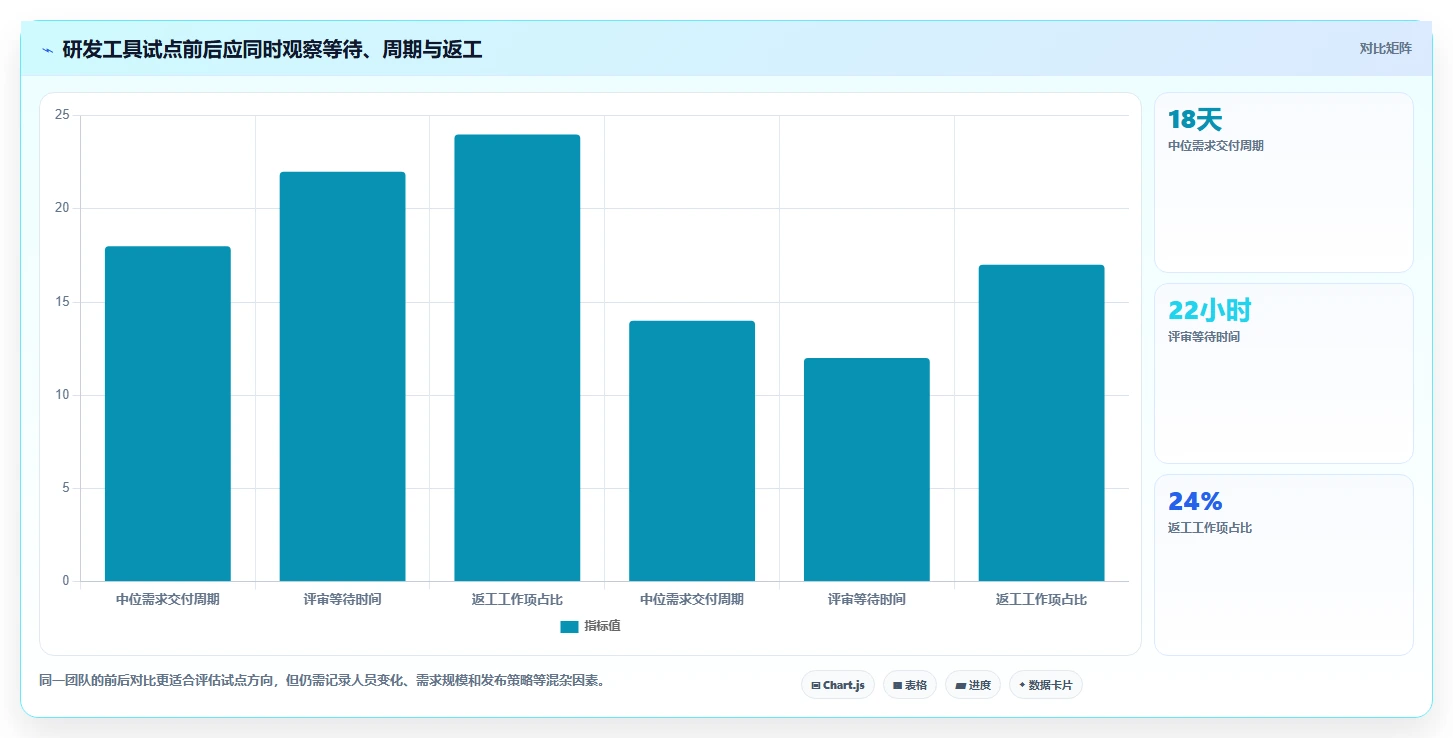The image size is (1453, 738).
Task: Click the chart bar reaching value 18
Action: click(x=168, y=413)
